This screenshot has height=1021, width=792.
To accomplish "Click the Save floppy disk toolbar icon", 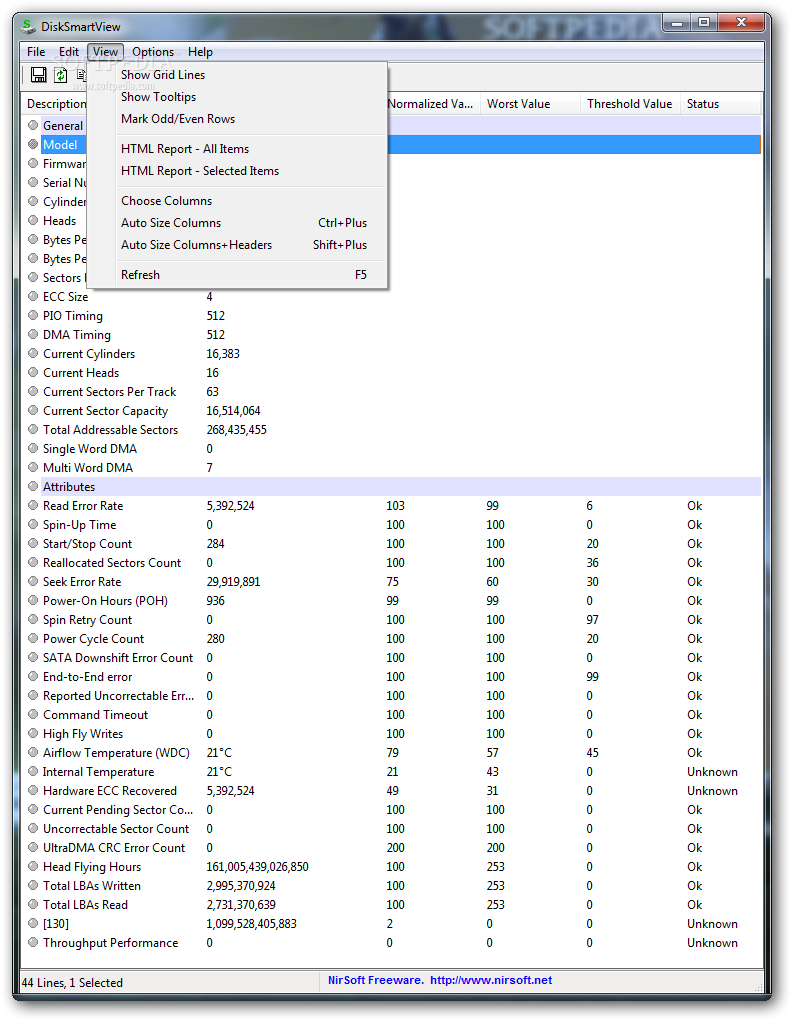I will pyautogui.click(x=38, y=75).
